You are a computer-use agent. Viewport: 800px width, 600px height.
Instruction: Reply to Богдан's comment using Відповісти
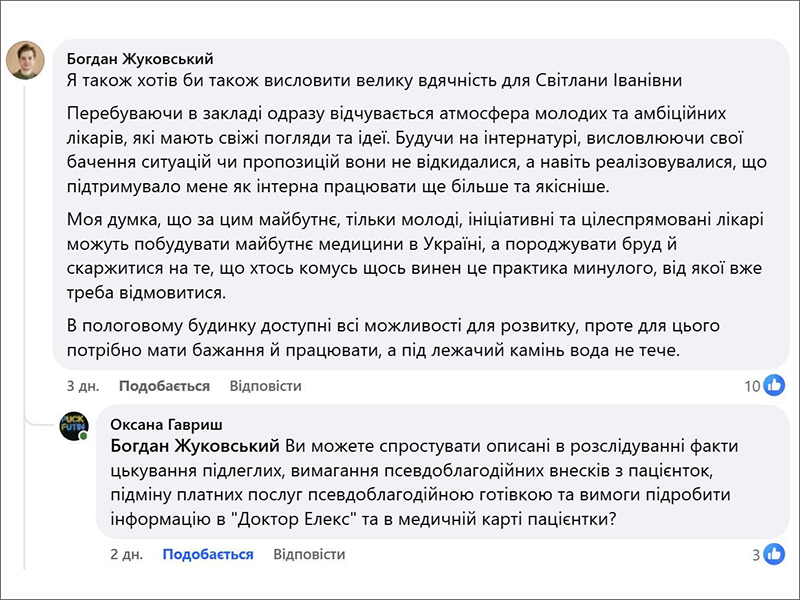[x=265, y=386]
